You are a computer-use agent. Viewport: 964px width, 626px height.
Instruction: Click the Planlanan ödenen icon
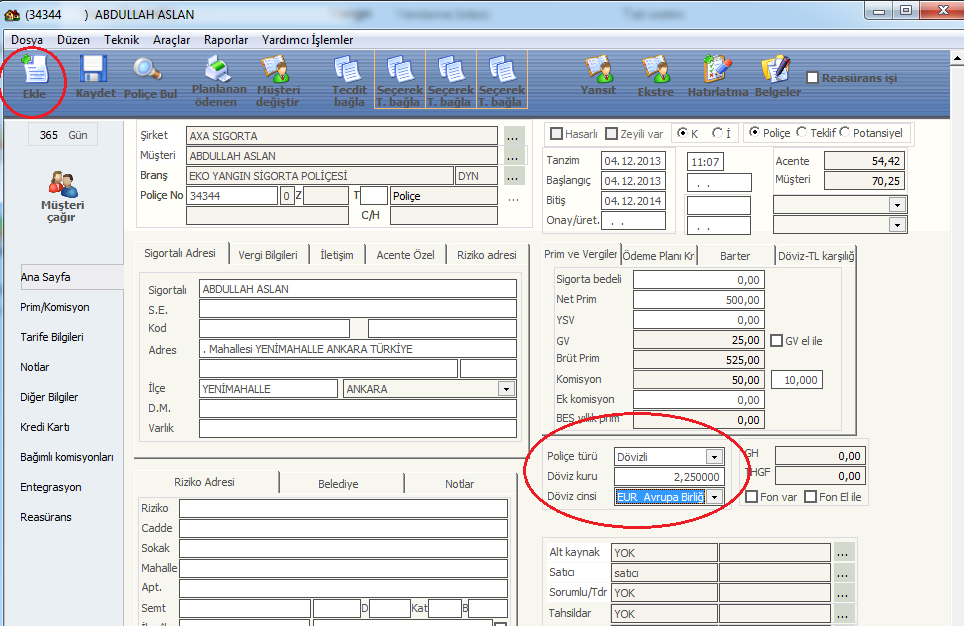pyautogui.click(x=217, y=80)
